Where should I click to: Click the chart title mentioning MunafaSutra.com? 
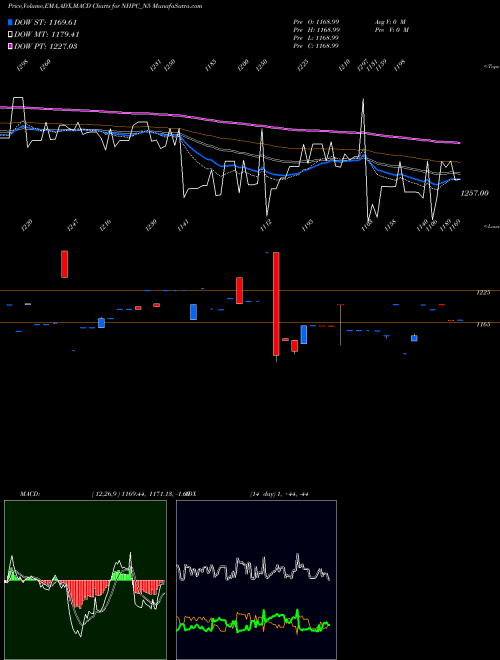[105, 6]
